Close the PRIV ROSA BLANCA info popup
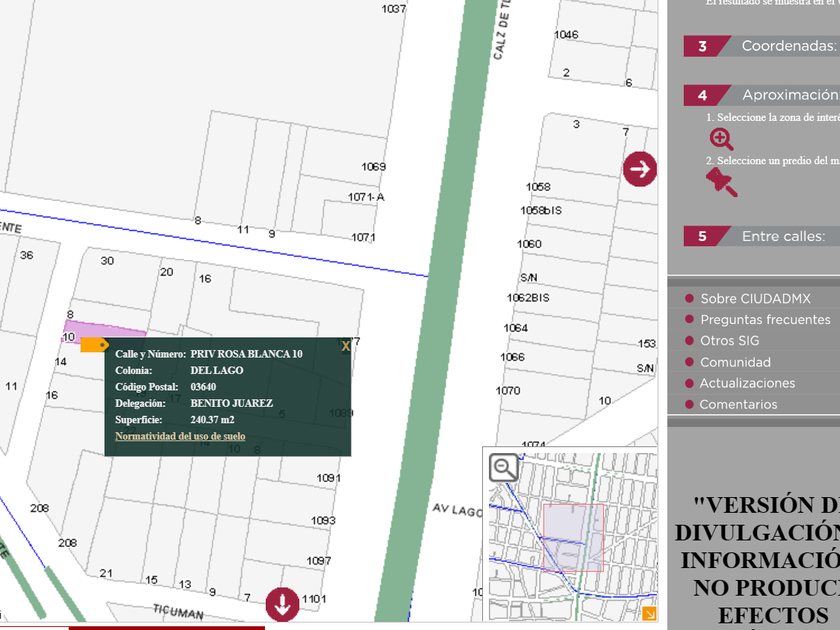Viewport: 840px width, 630px height. point(346,346)
